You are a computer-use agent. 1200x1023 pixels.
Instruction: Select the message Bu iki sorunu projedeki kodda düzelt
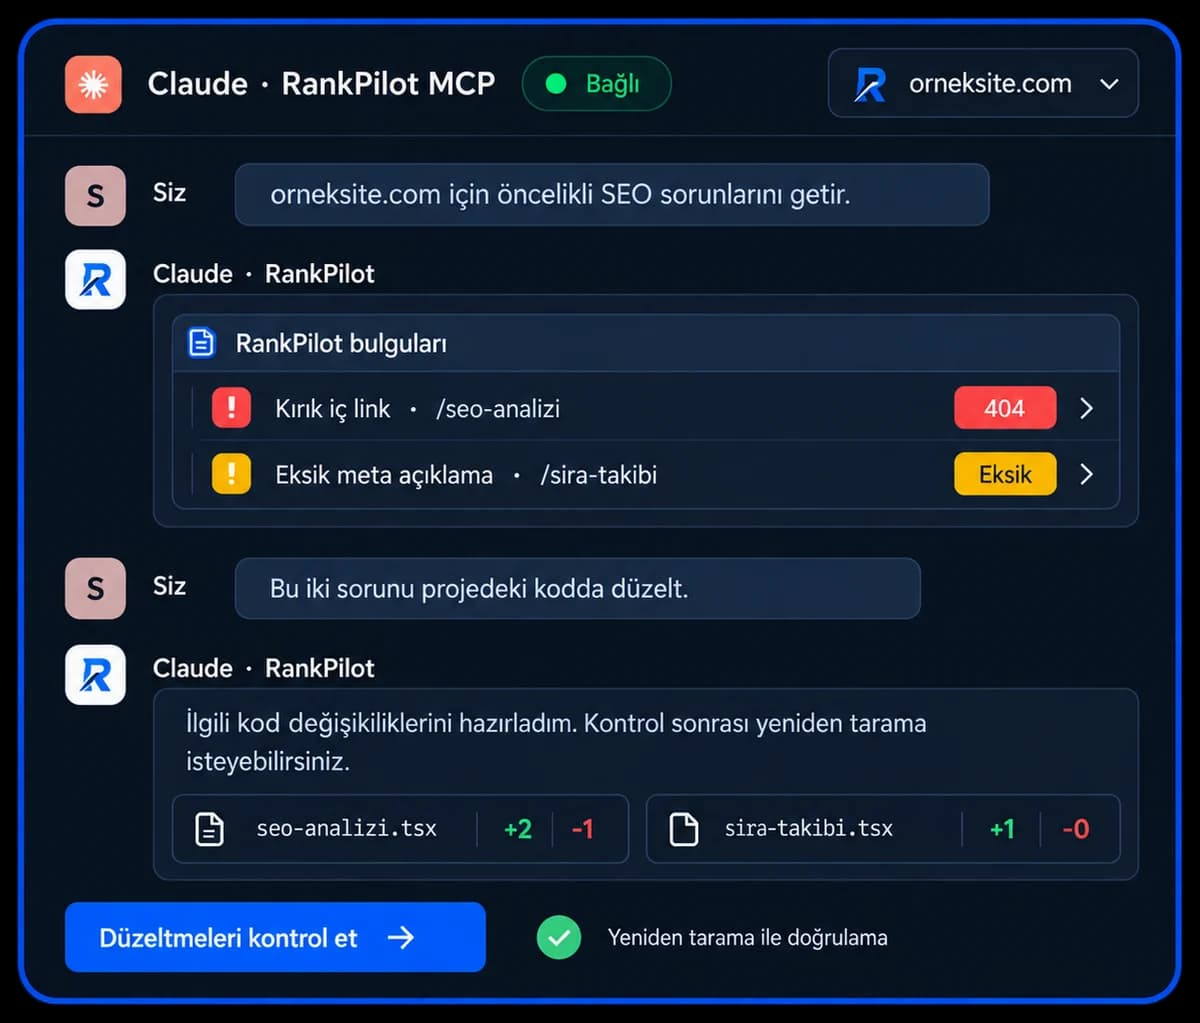pyautogui.click(x=577, y=588)
